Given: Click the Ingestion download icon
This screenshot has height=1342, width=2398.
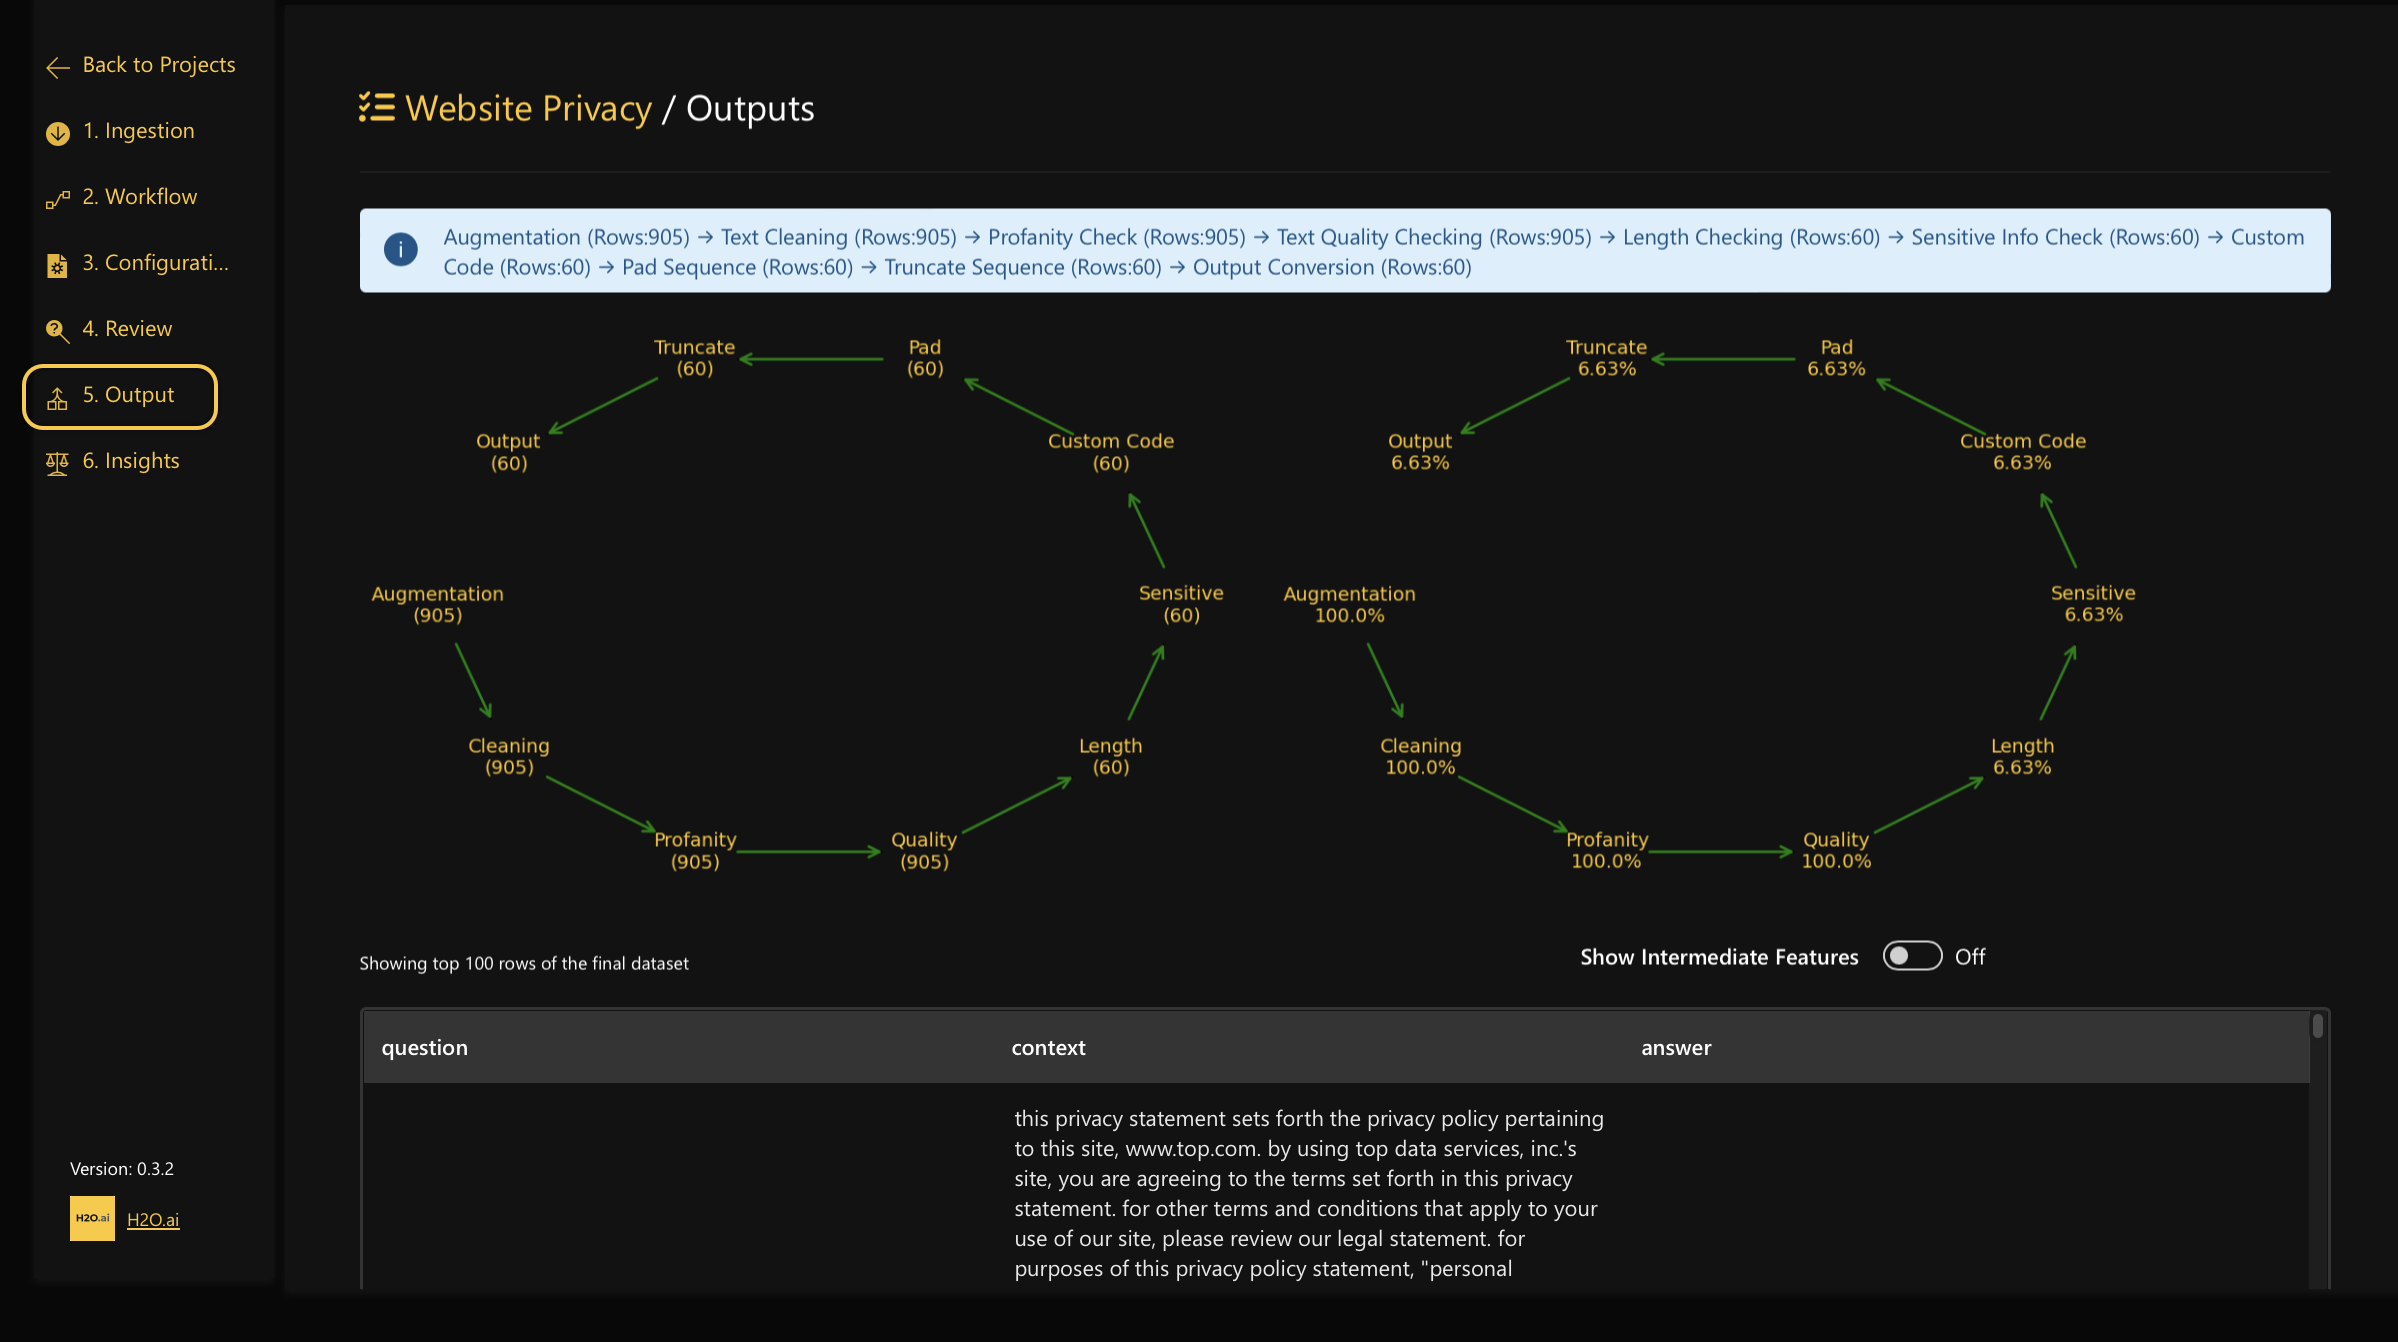Looking at the screenshot, I should tap(57, 133).
